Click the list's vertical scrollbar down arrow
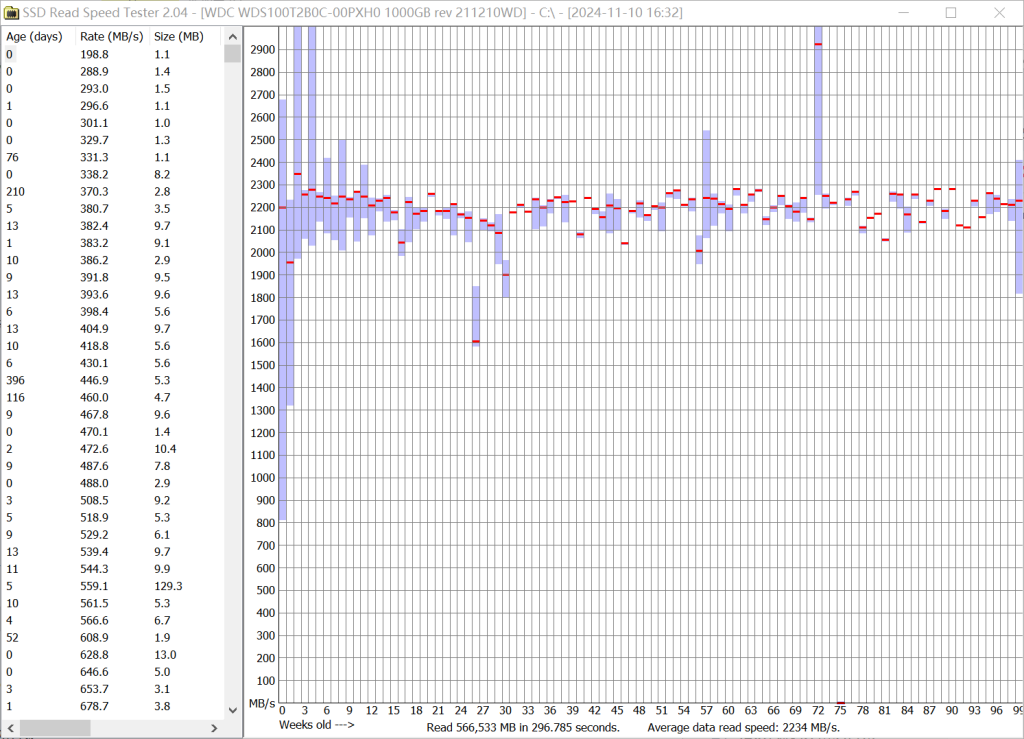 pyautogui.click(x=232, y=710)
